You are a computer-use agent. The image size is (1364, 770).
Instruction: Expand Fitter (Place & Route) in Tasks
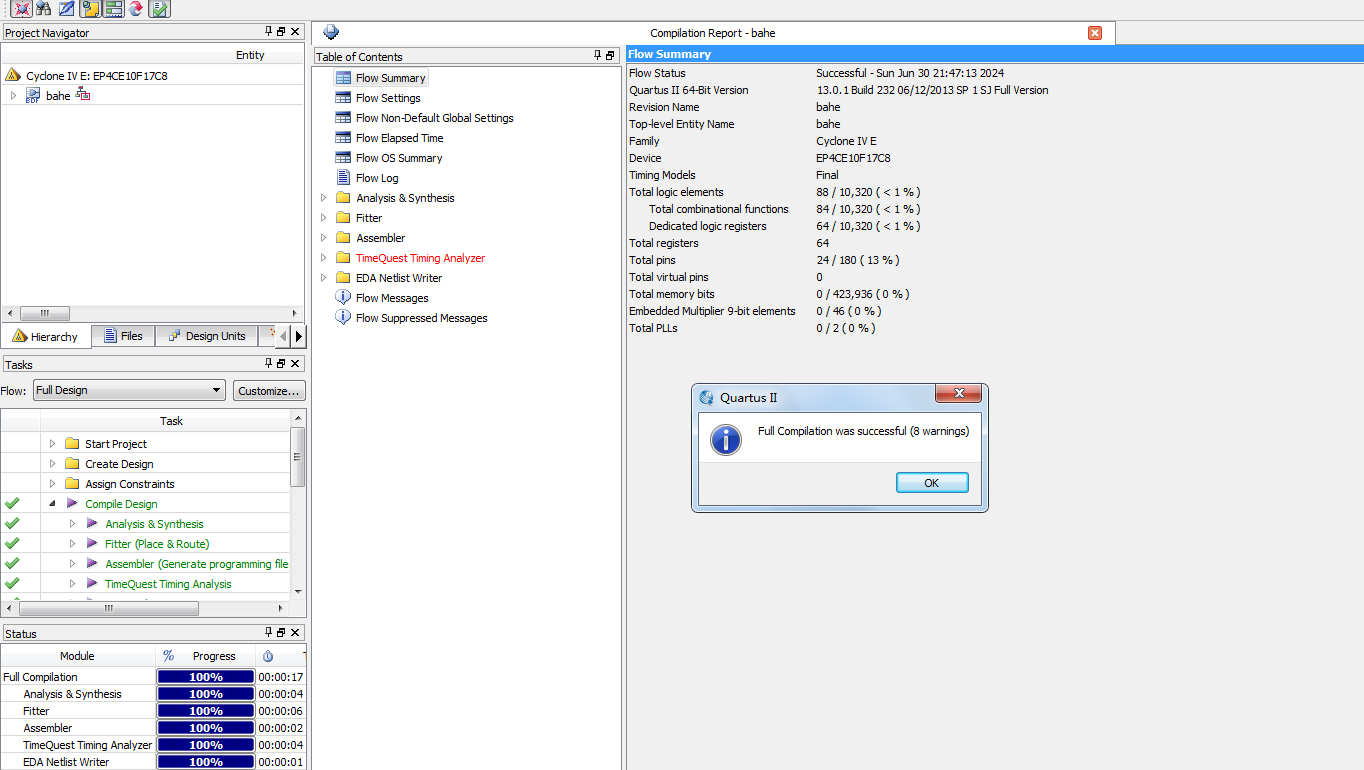tap(73, 544)
